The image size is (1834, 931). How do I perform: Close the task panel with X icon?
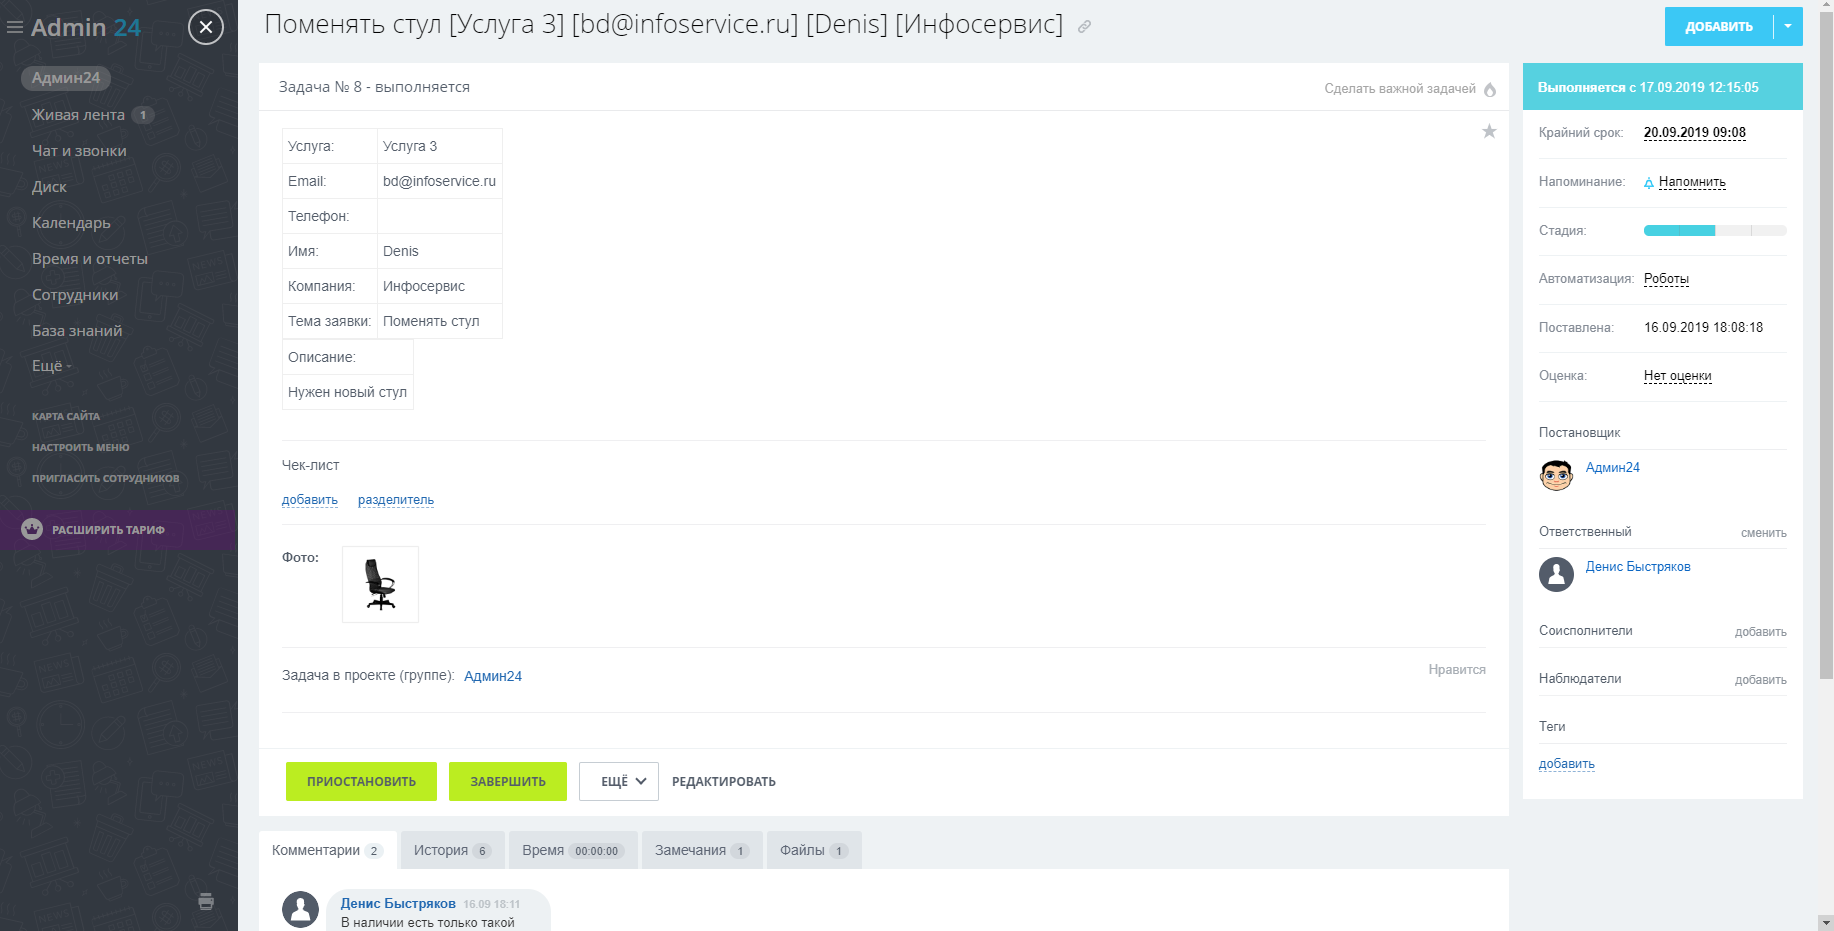pos(206,27)
